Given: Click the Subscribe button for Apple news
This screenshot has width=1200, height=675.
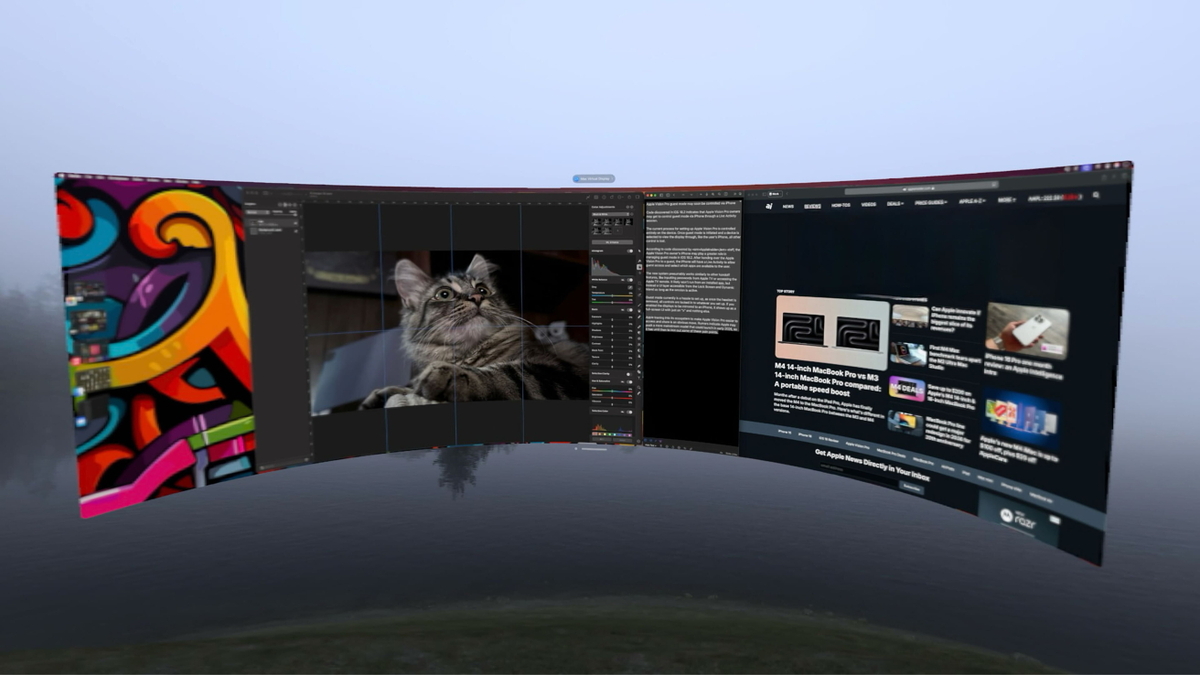Looking at the screenshot, I should pos(912,487).
